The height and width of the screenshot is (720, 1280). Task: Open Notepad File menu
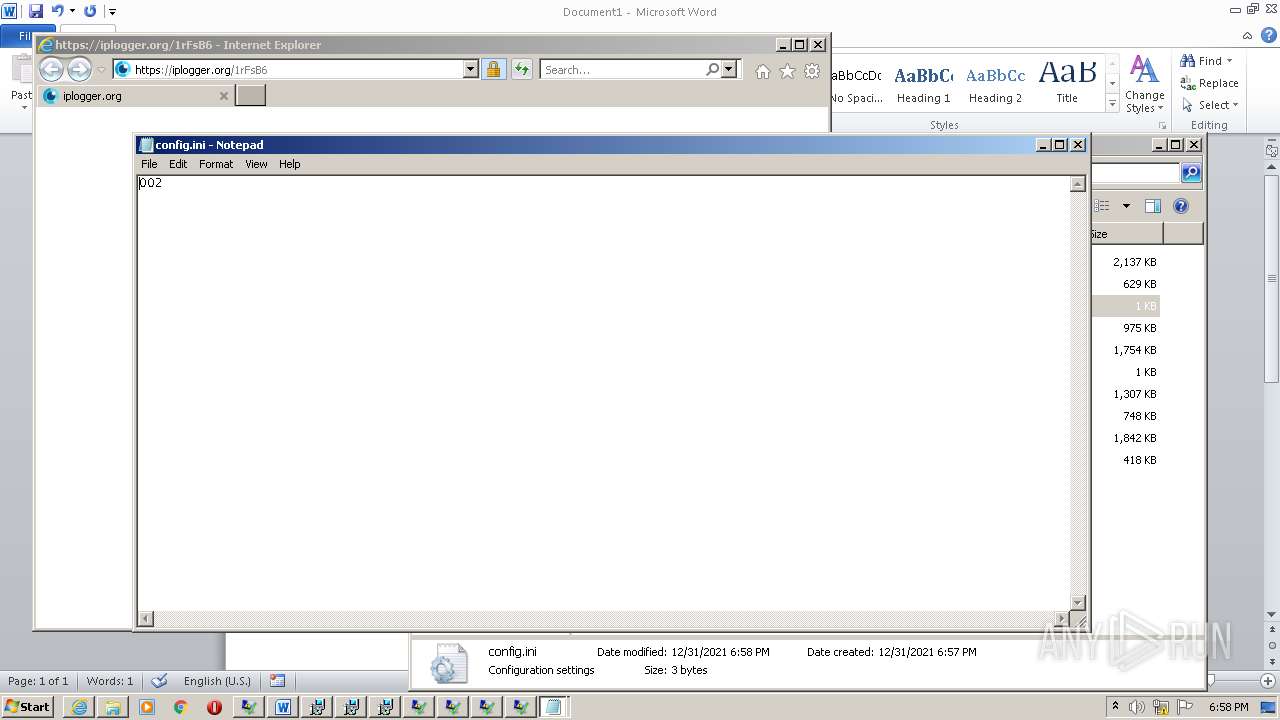(149, 164)
